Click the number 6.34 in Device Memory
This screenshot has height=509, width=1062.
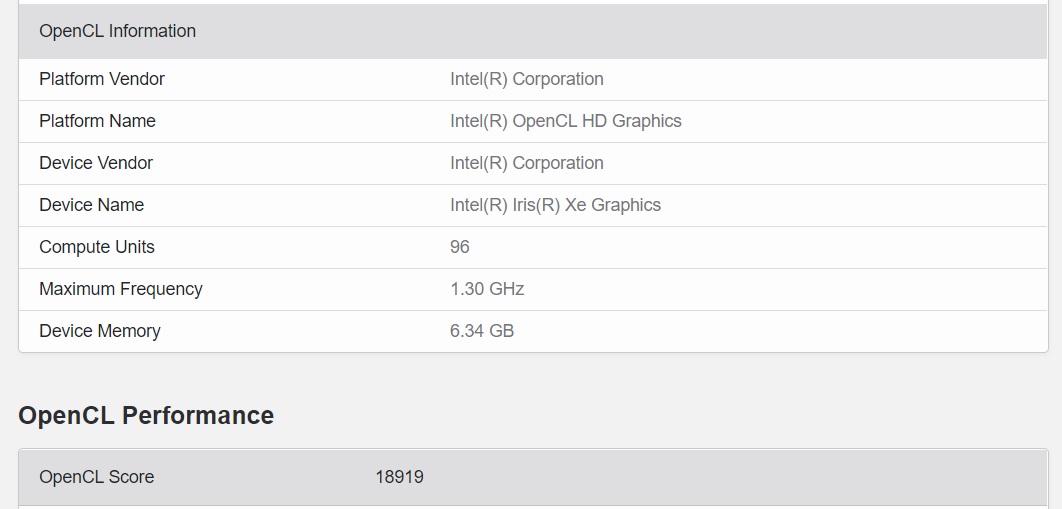(x=467, y=331)
